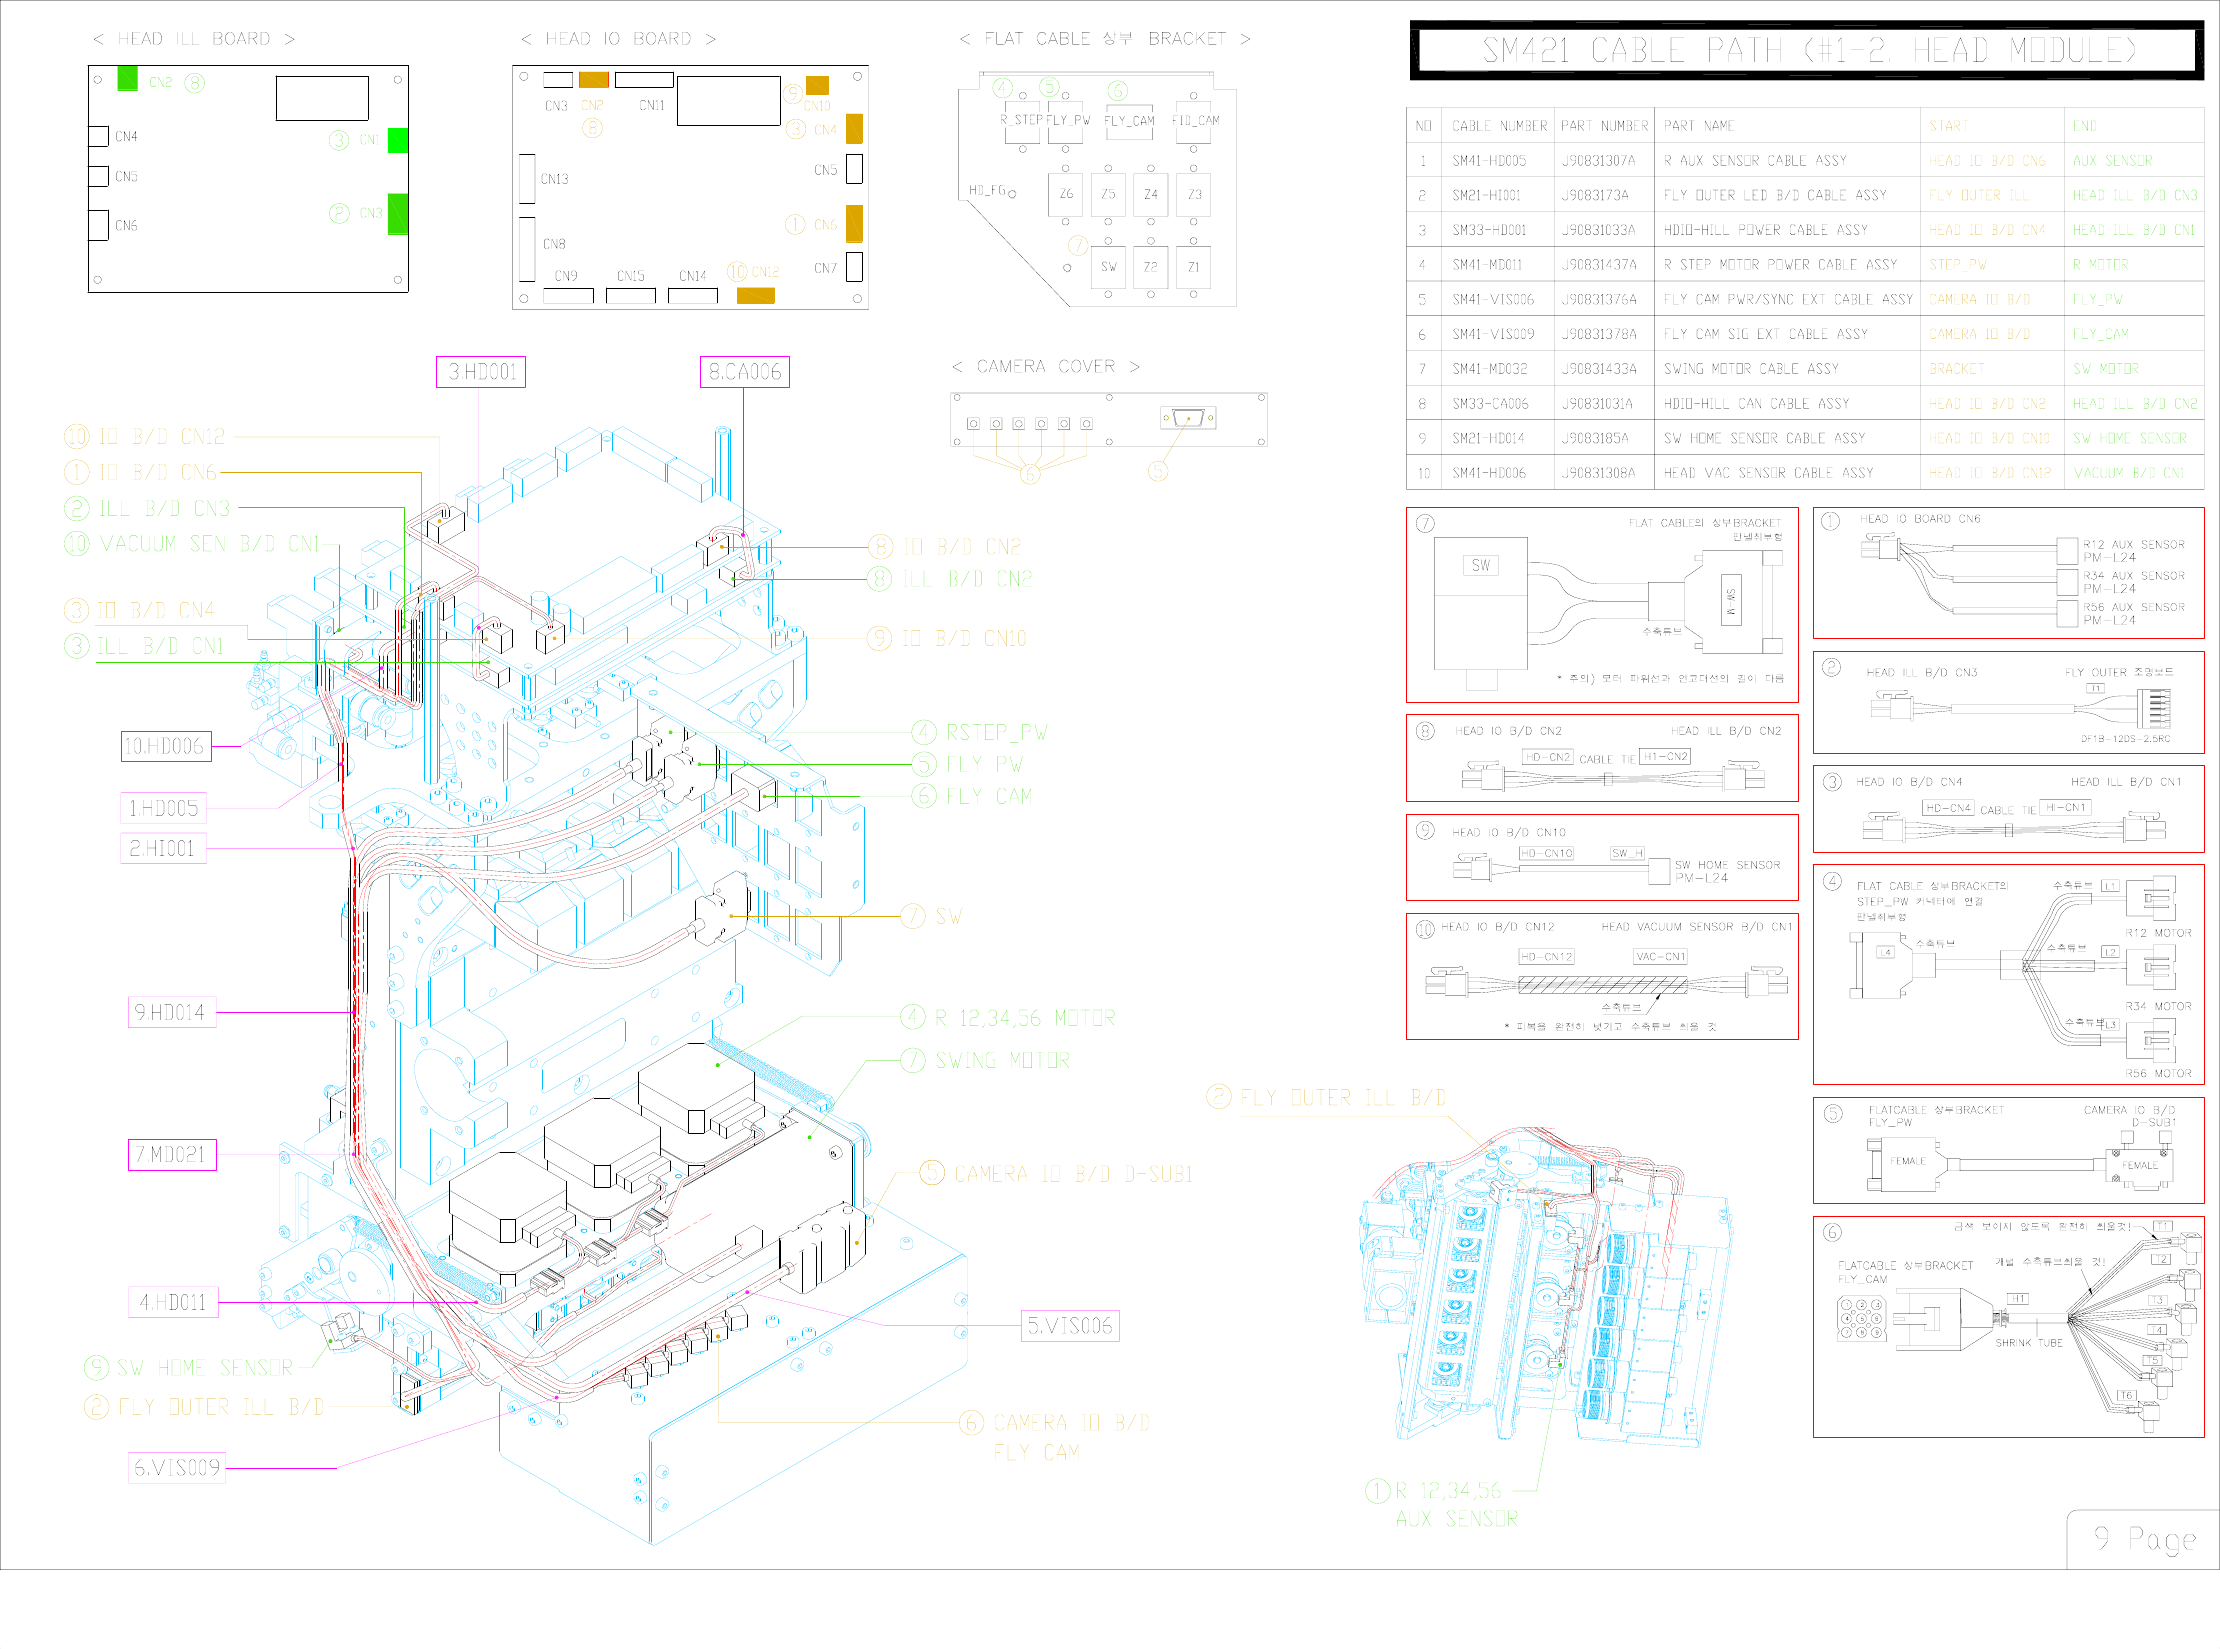Select the 4.HD011 callout label
The width and height of the screenshot is (2220, 1649).
173,1302
